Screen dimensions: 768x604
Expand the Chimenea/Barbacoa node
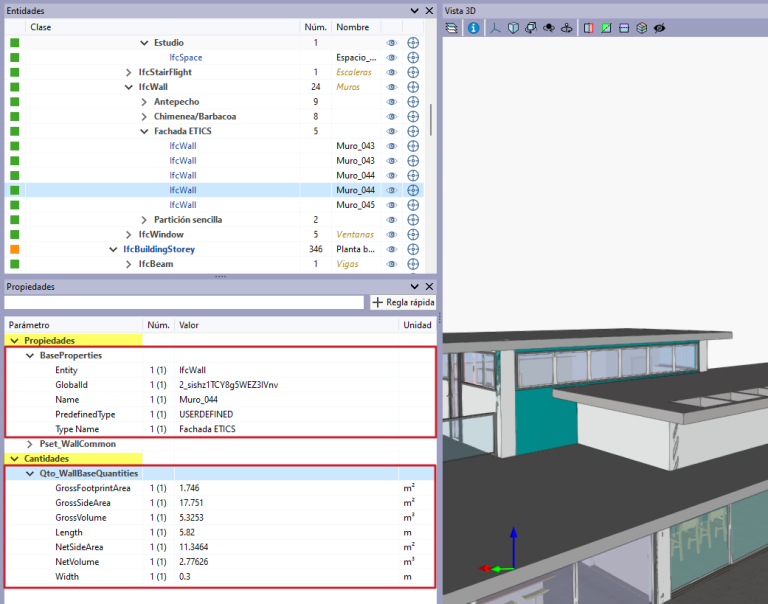click(144, 116)
